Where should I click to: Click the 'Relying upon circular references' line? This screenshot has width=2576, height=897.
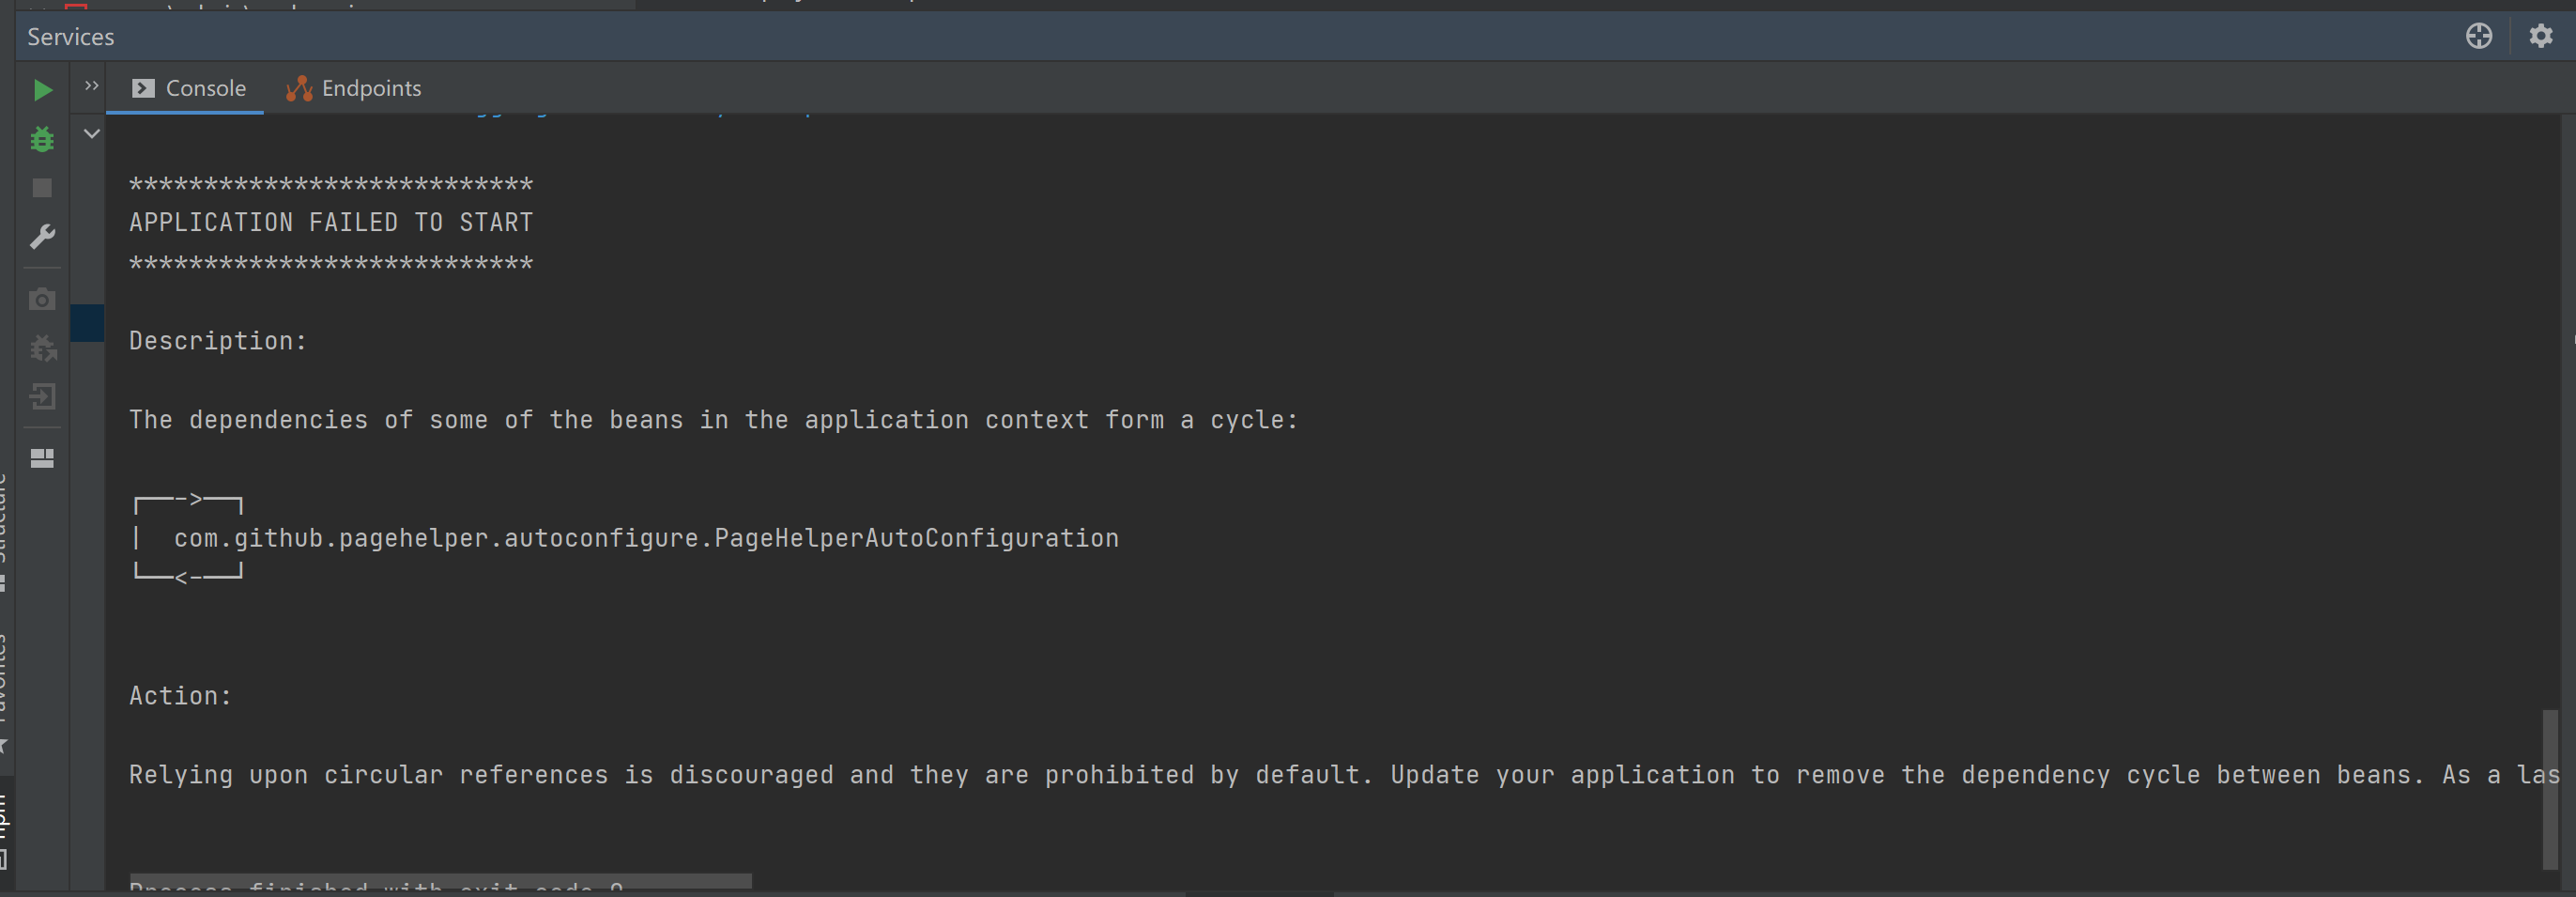[1344, 775]
